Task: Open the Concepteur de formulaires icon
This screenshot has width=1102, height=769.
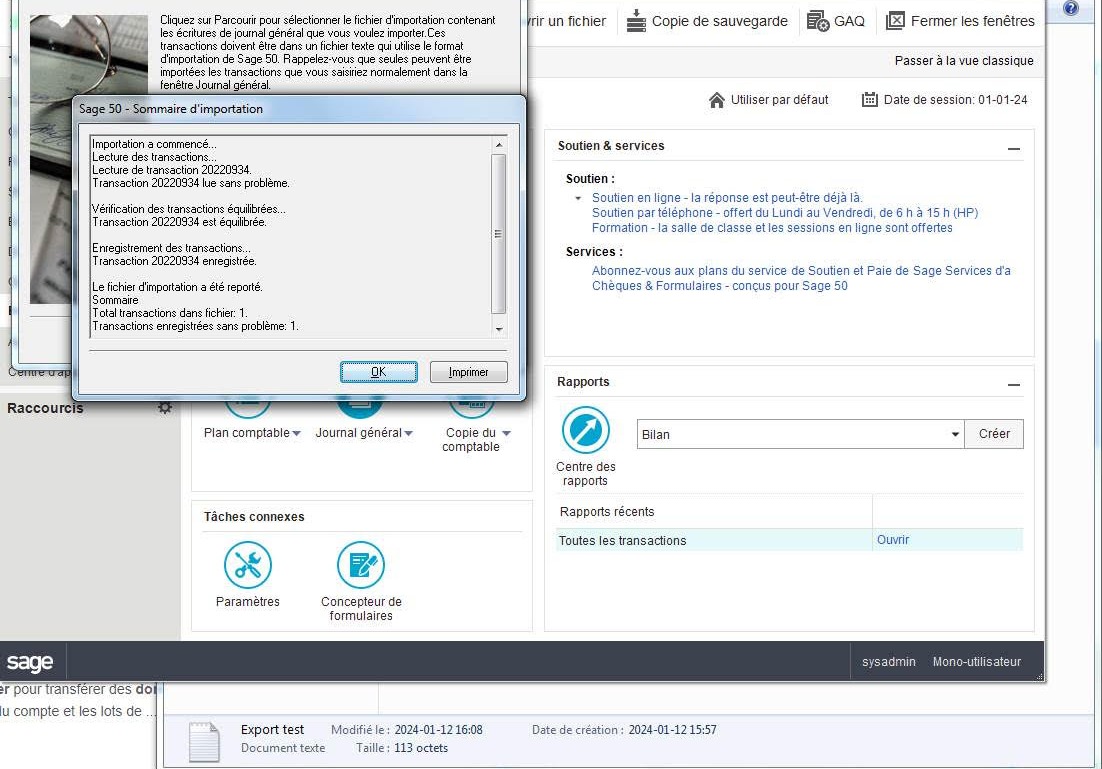Action: click(361, 564)
